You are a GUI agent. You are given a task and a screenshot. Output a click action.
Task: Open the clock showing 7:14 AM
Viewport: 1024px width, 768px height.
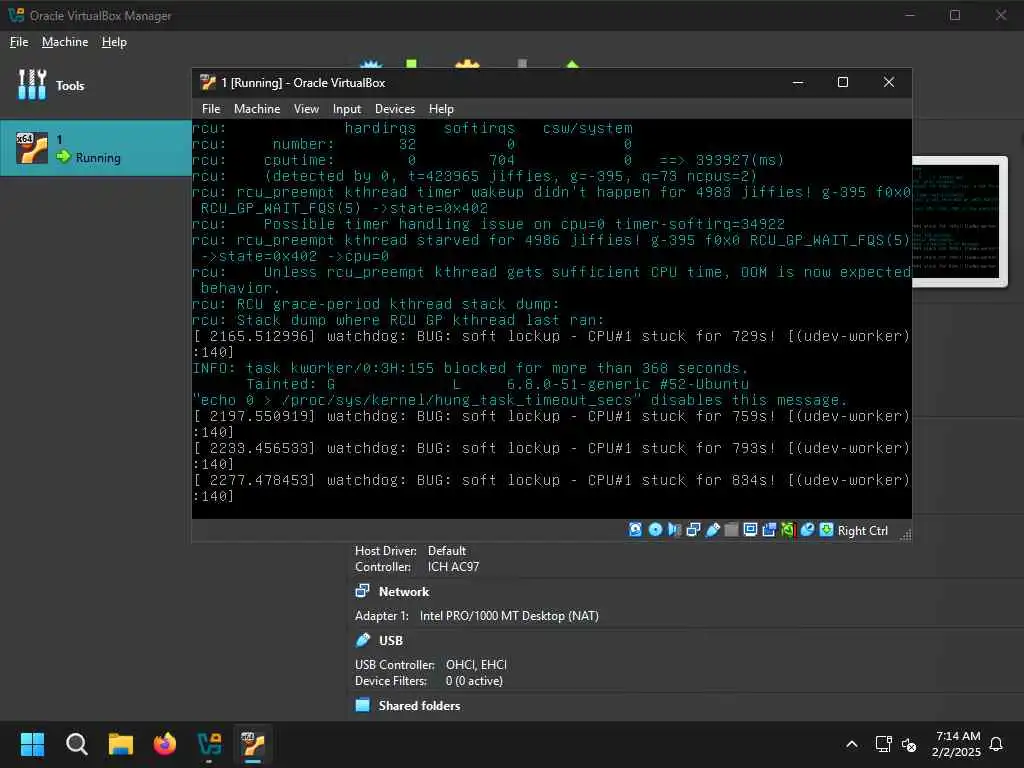pyautogui.click(x=957, y=744)
